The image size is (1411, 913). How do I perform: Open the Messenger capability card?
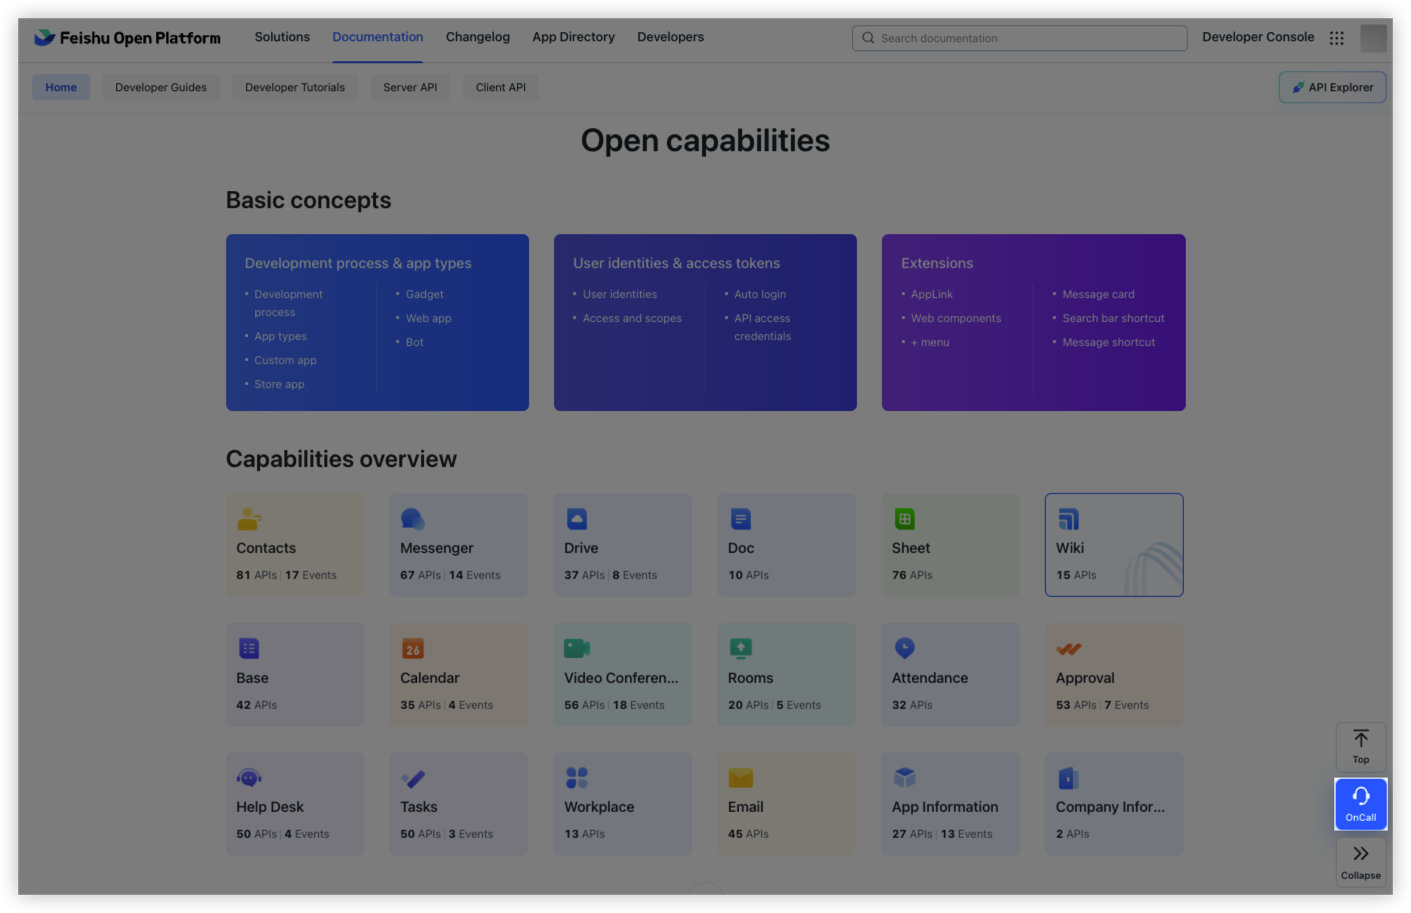pyautogui.click(x=458, y=545)
